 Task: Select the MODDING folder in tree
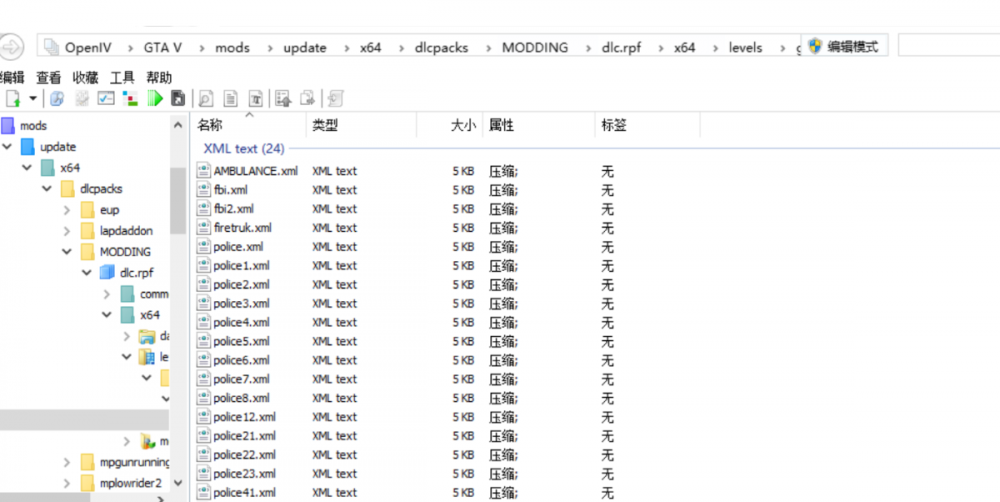125,252
